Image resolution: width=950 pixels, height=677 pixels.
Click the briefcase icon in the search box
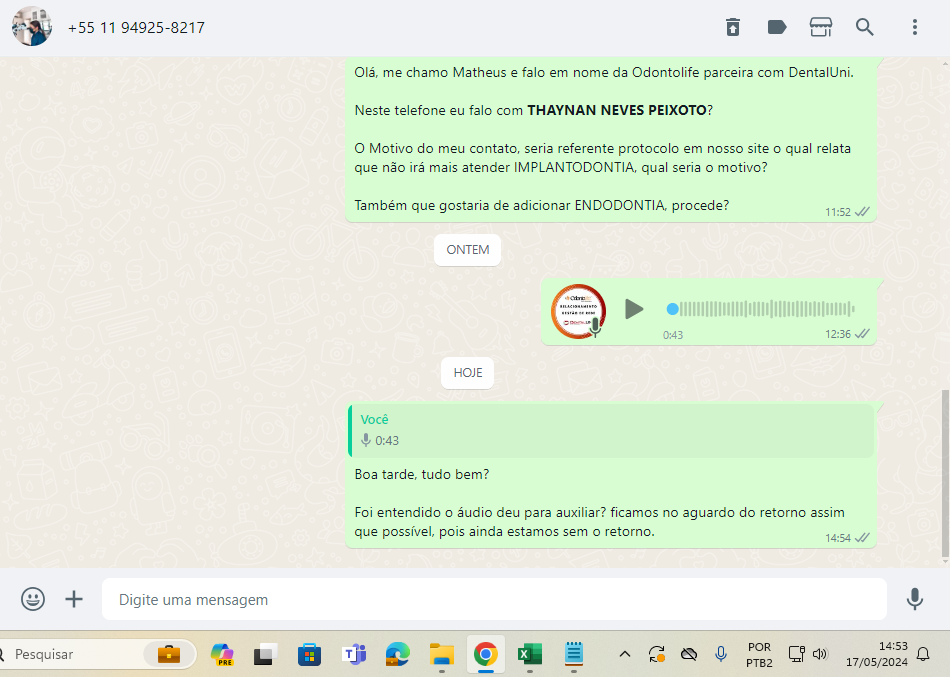[x=169, y=655]
